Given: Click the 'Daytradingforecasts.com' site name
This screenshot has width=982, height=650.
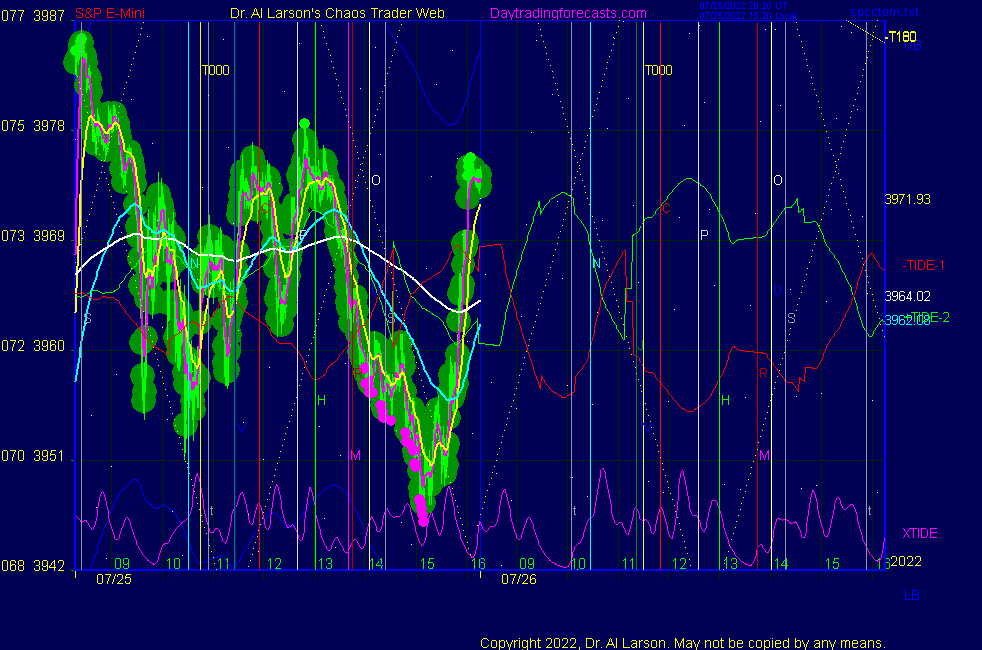Looking at the screenshot, I should pyautogui.click(x=568, y=13).
